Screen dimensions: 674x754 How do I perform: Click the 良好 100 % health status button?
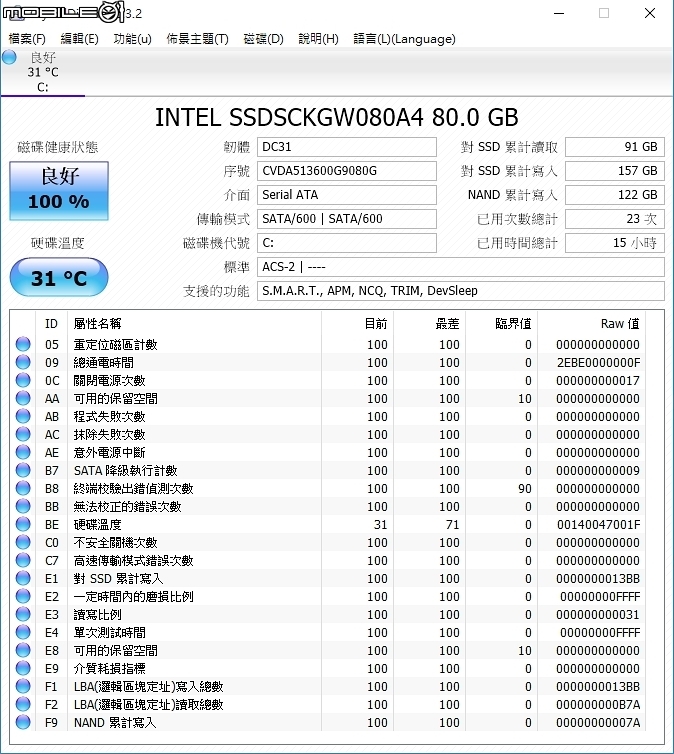pyautogui.click(x=59, y=191)
